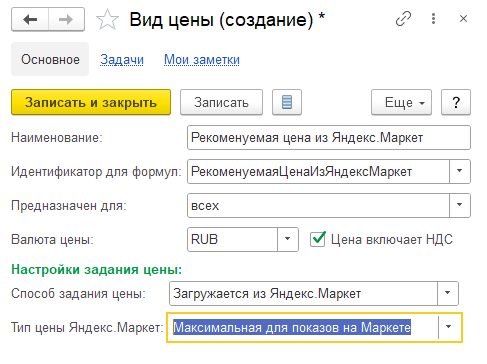Image resolution: width=487 pixels, height=364 pixels.
Task: Click the Валюта цены label
Action: tap(52, 239)
